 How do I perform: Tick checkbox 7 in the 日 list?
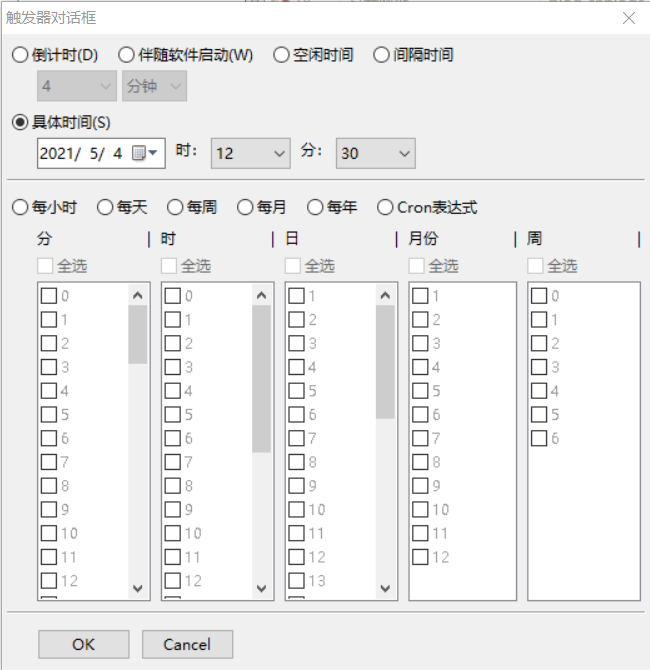(297, 438)
